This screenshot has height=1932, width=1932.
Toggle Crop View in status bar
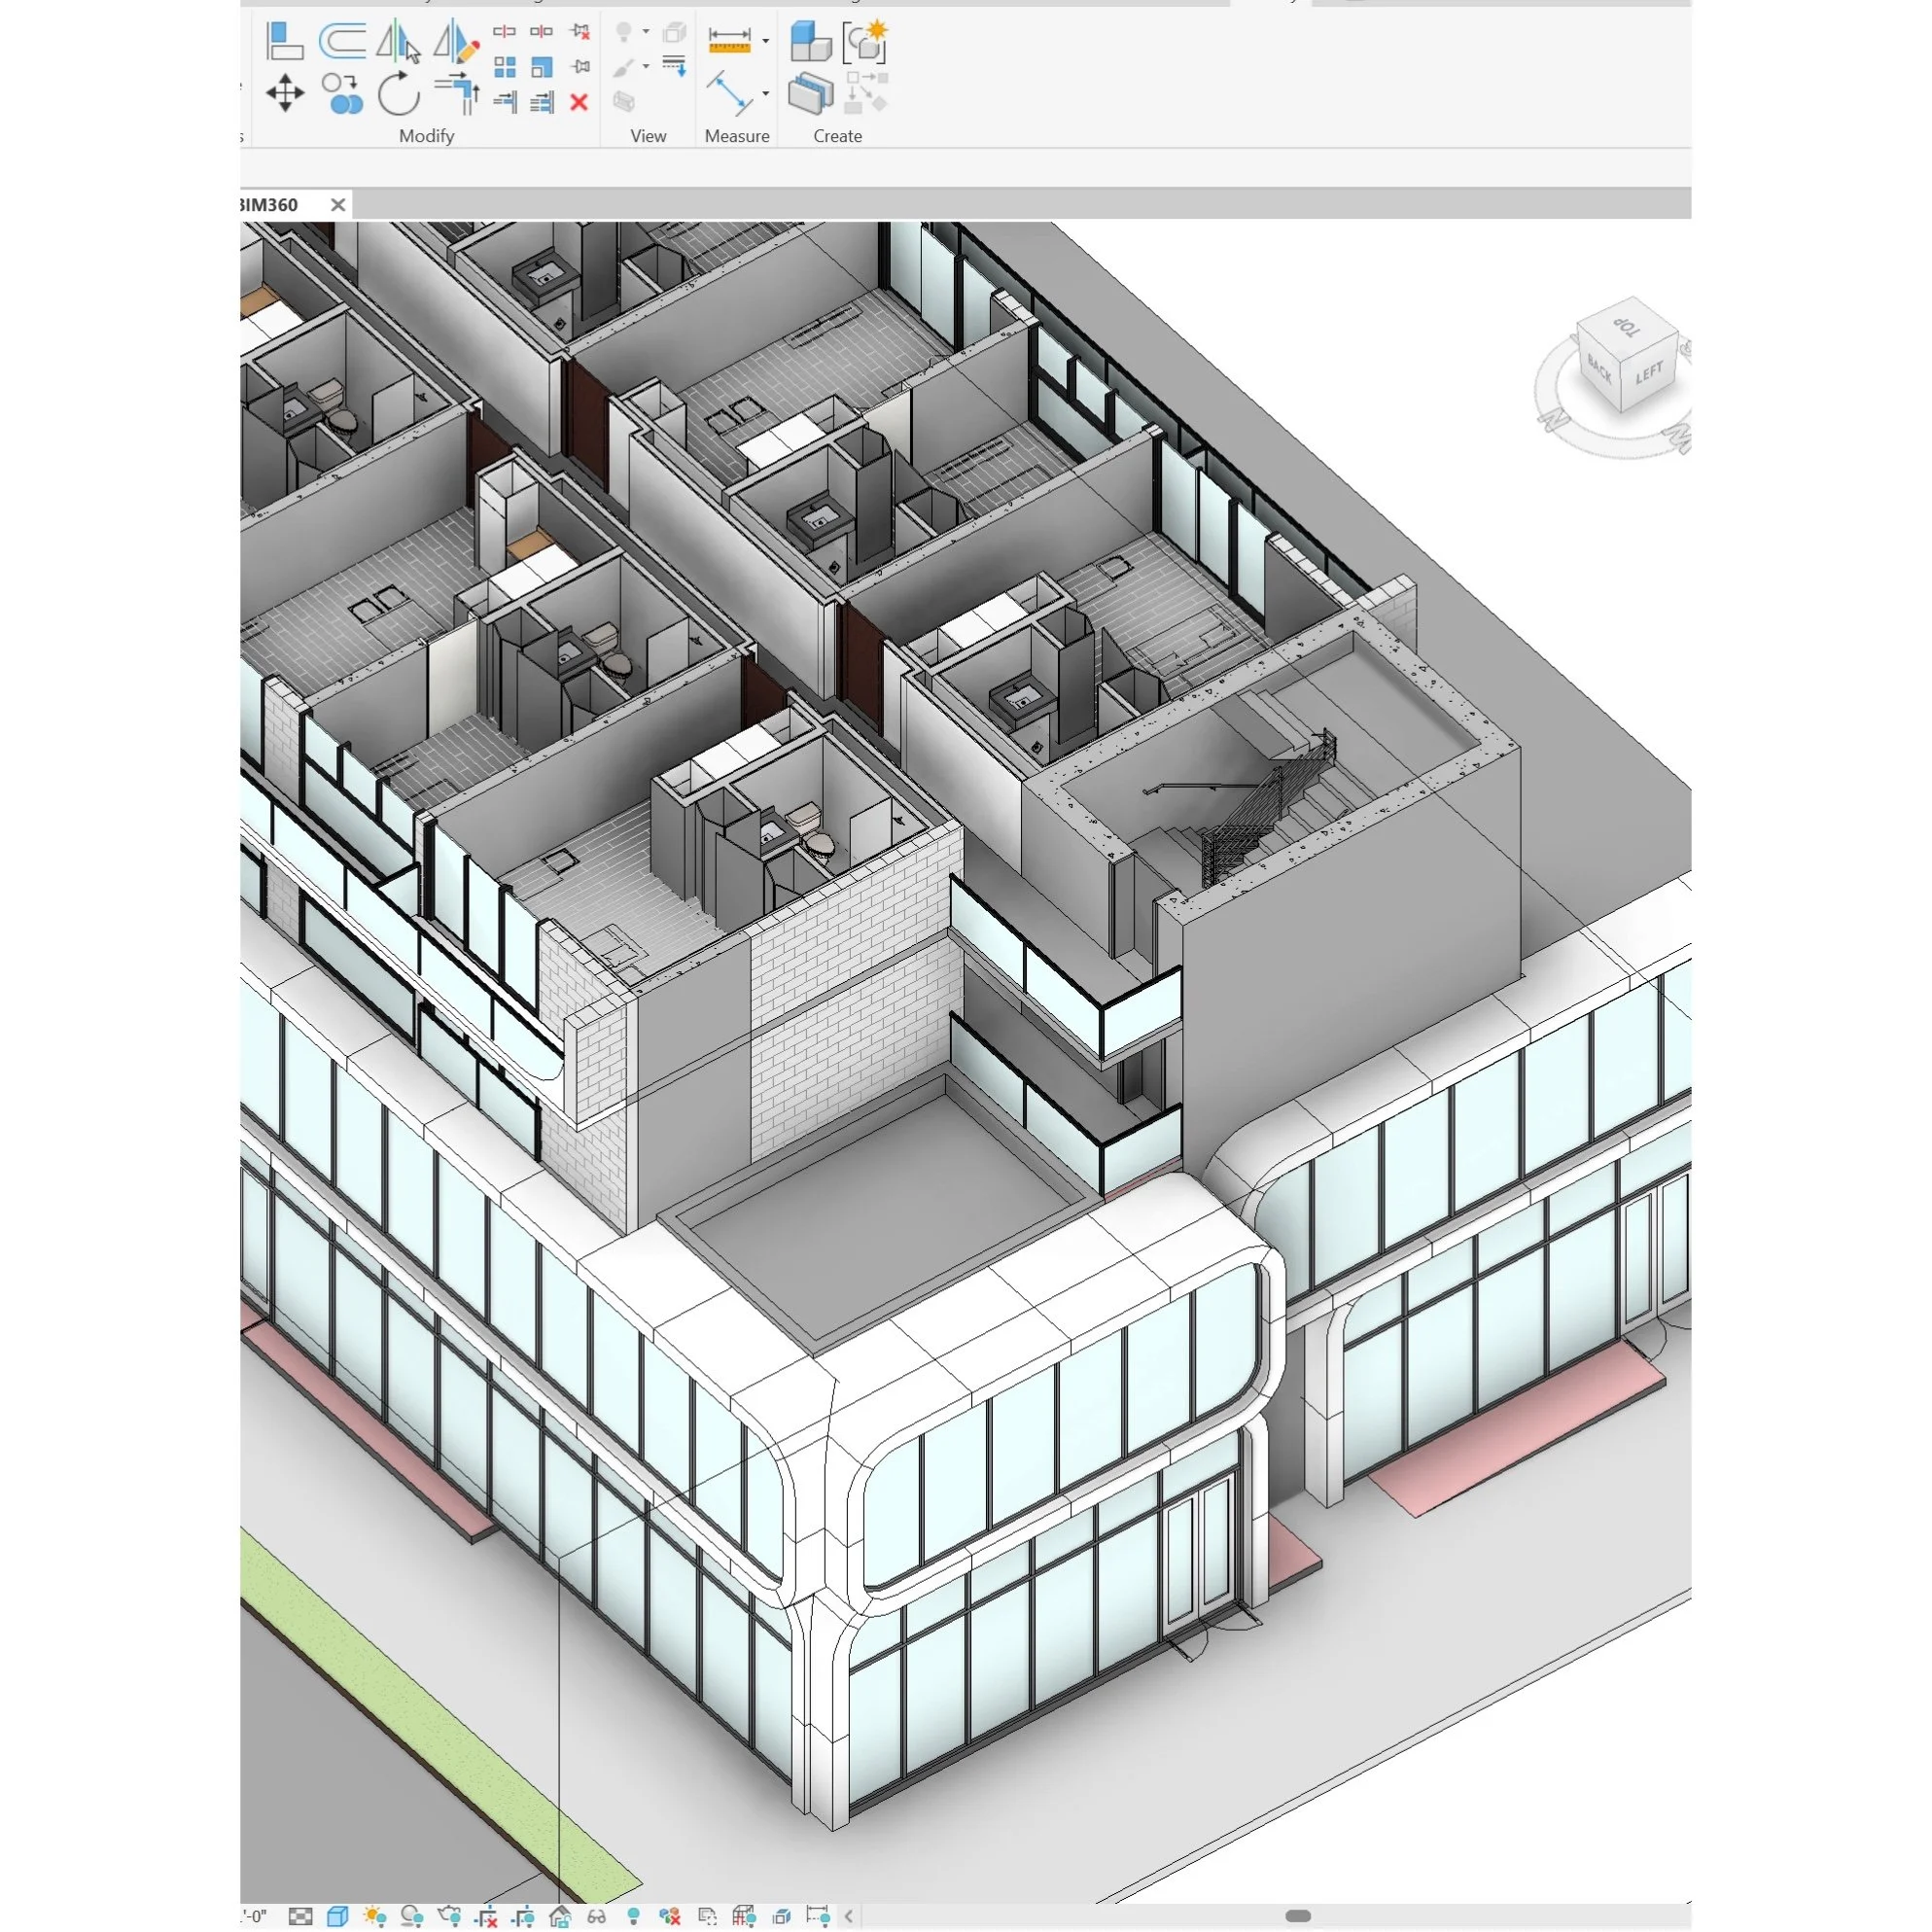486,1916
